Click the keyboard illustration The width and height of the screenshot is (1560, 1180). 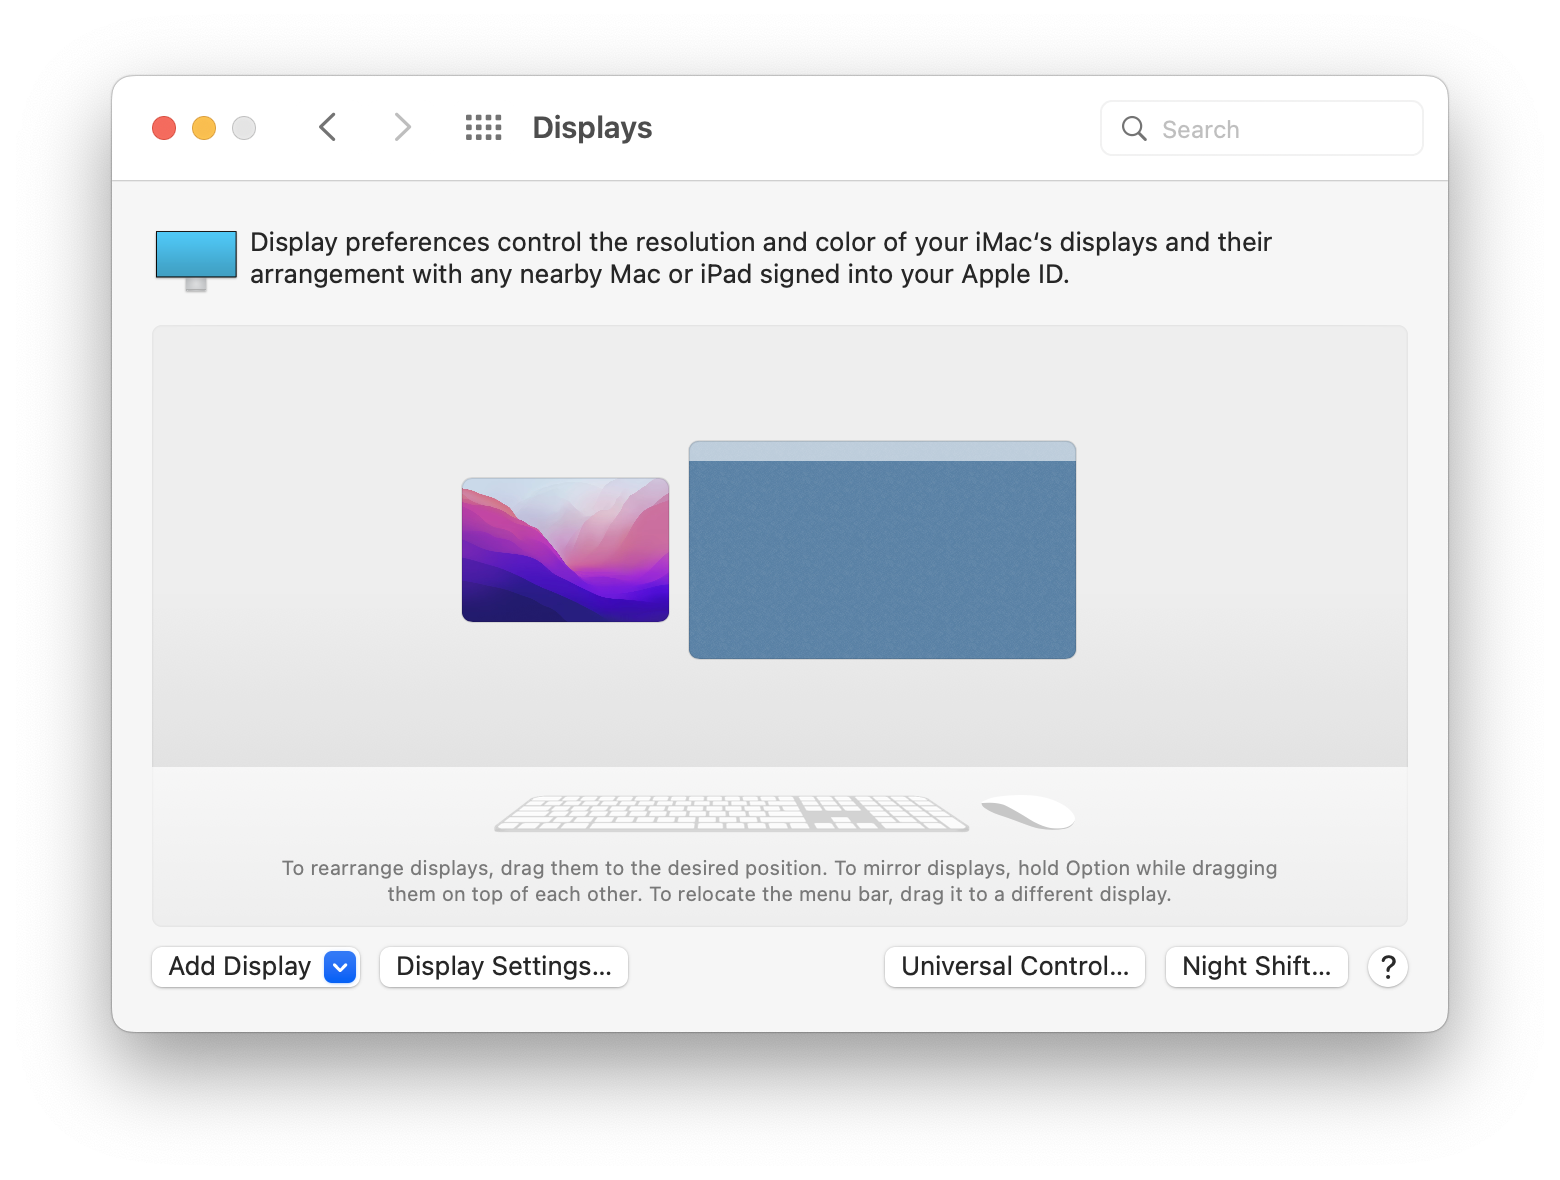pos(732,813)
